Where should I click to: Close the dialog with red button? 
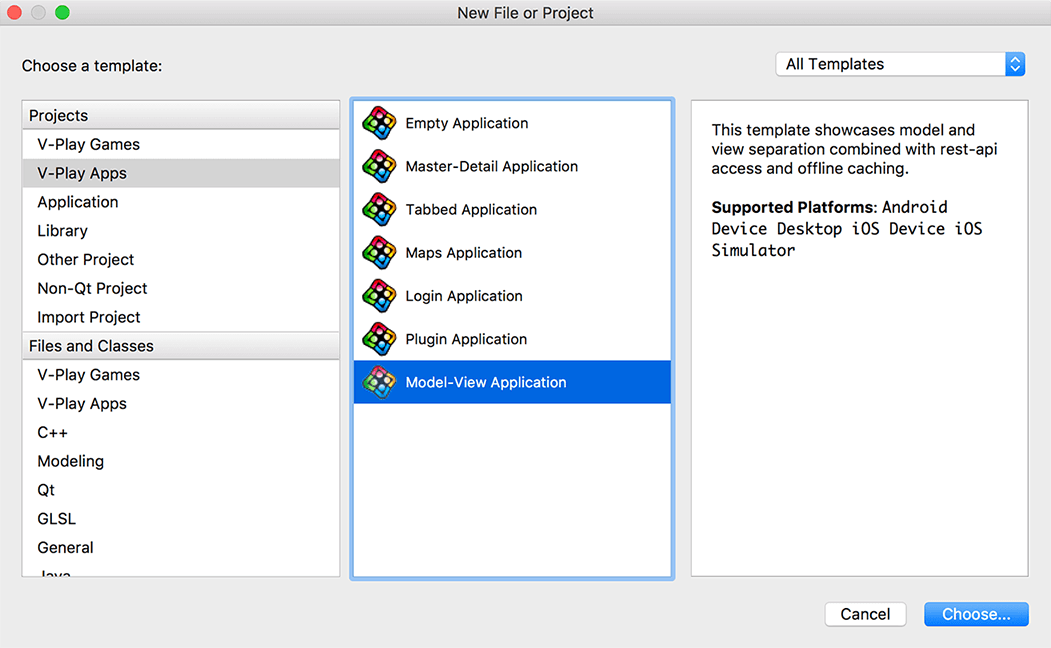click(14, 12)
